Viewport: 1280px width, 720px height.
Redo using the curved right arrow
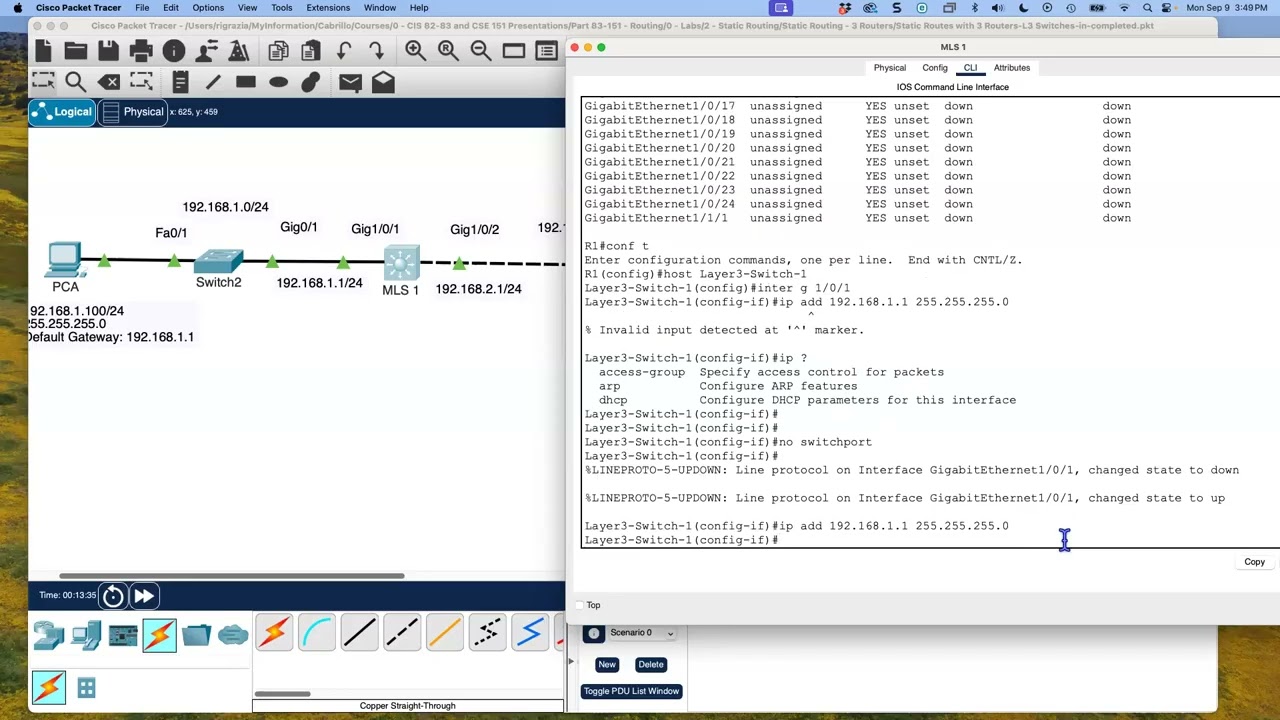(376, 50)
